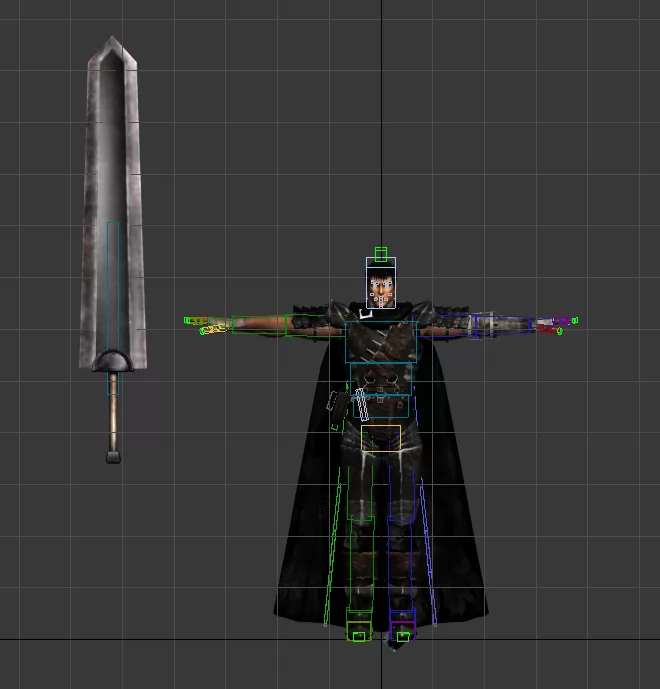
Task: Select the green bone box above the head
Action: click(380, 253)
